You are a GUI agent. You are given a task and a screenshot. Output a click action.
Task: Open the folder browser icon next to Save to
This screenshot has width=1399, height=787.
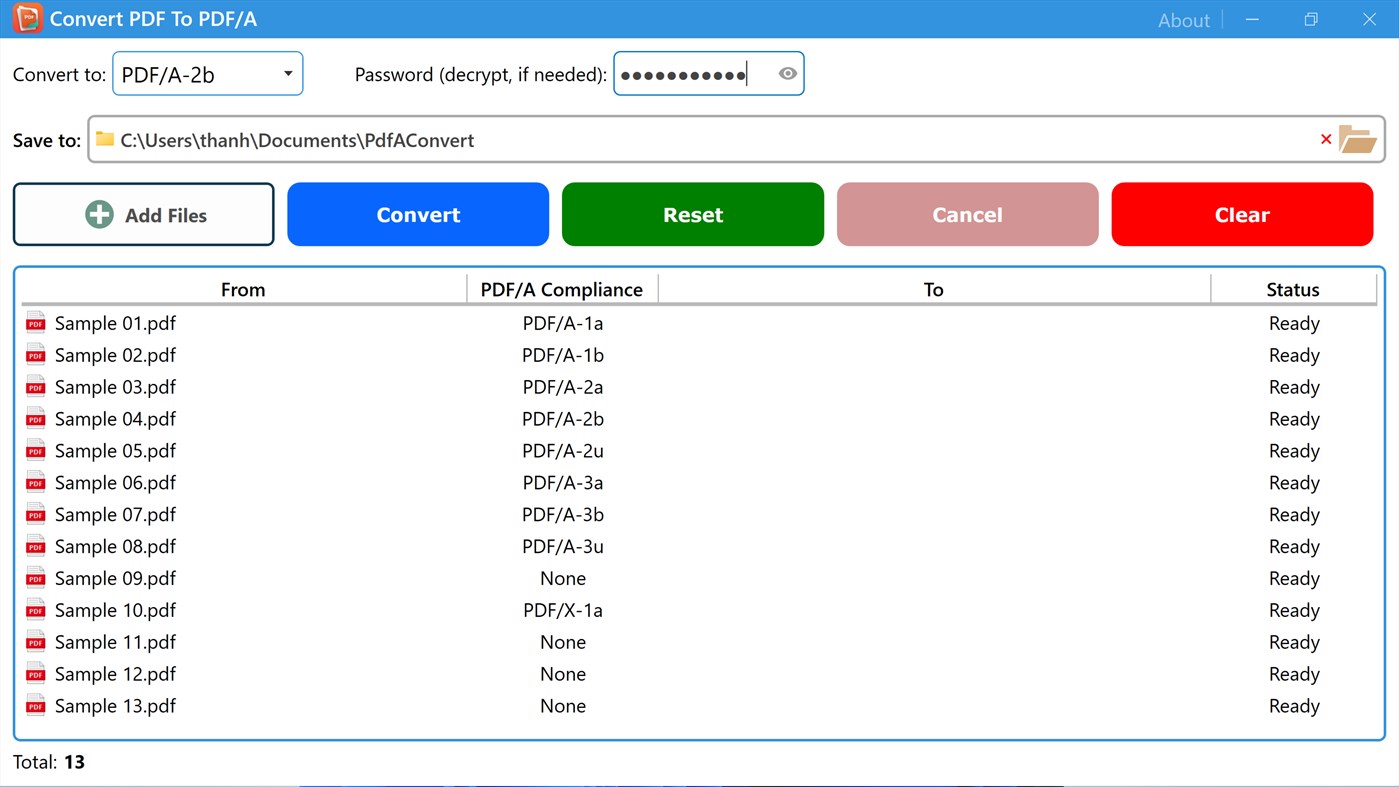(x=1358, y=140)
